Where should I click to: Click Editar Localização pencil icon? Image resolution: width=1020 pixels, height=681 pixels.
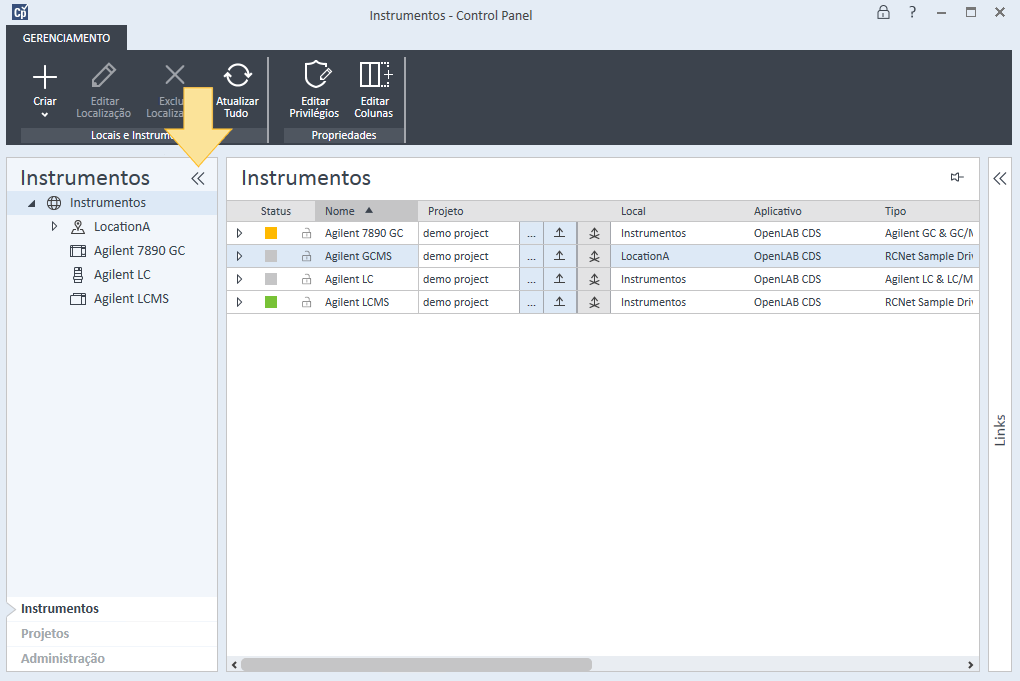tap(103, 75)
